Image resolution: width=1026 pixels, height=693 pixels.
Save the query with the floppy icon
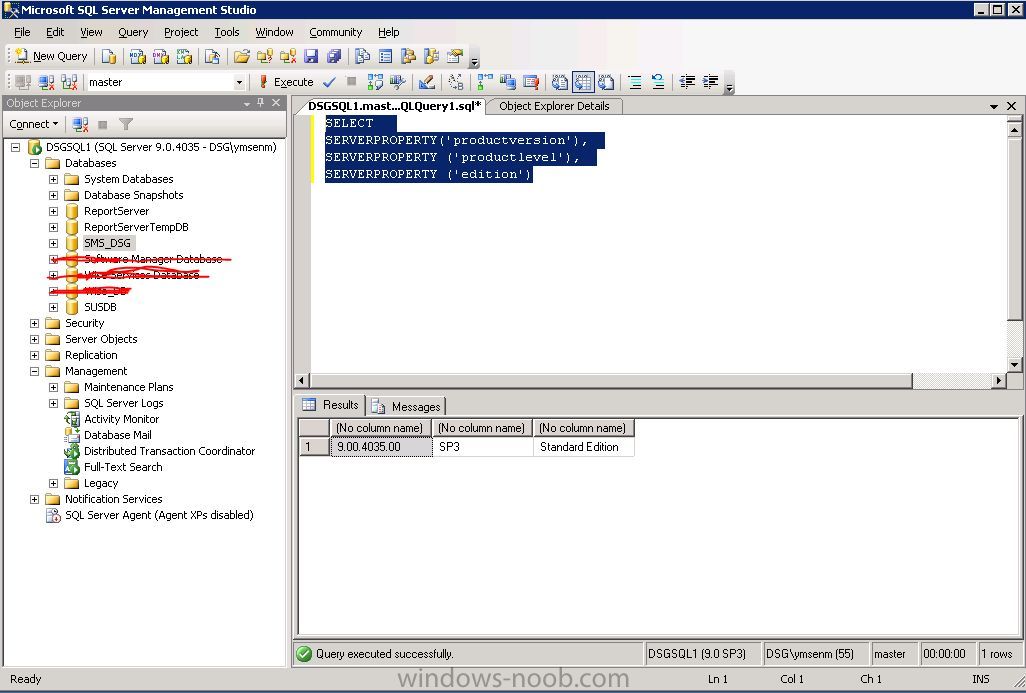[x=311, y=56]
